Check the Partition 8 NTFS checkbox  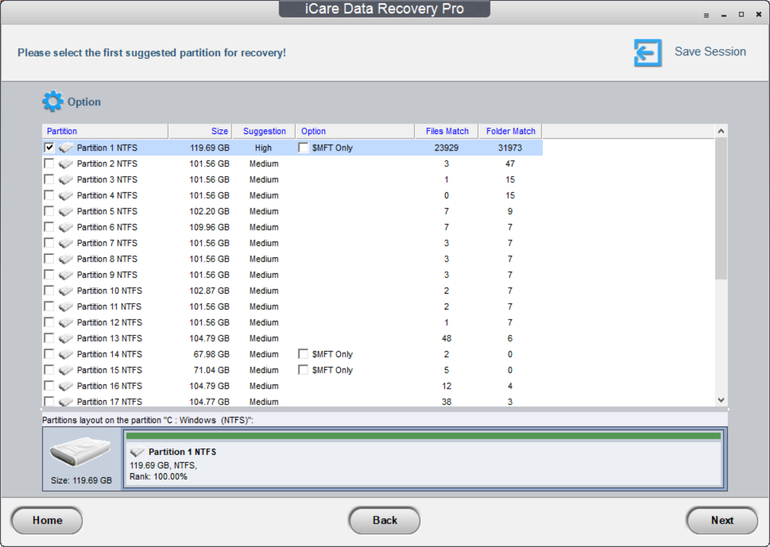49,258
